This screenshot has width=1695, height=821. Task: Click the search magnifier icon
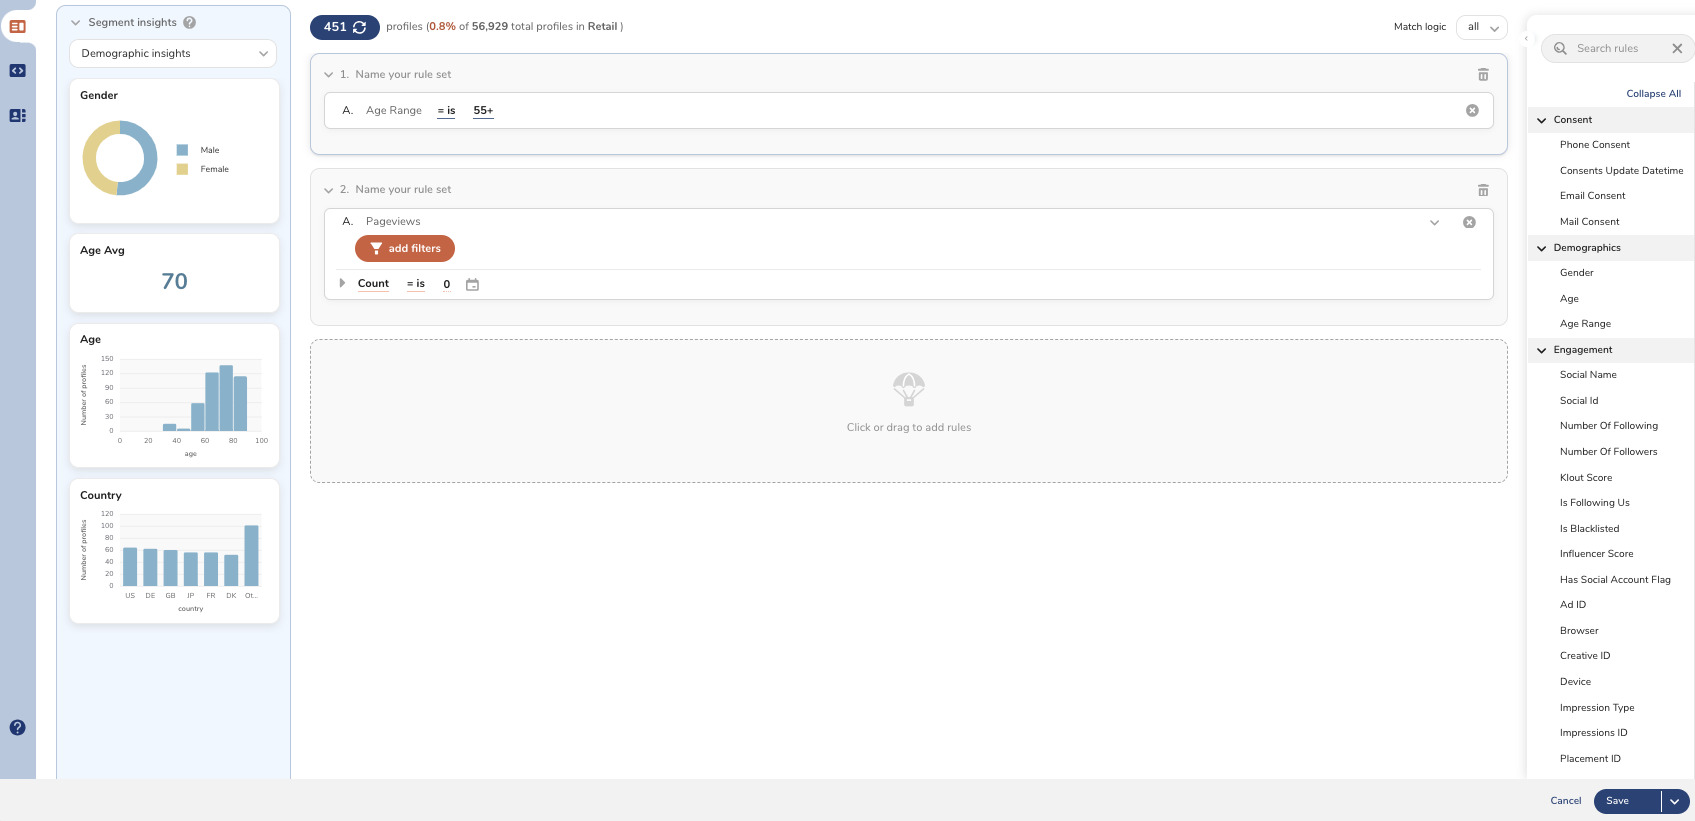(1560, 48)
